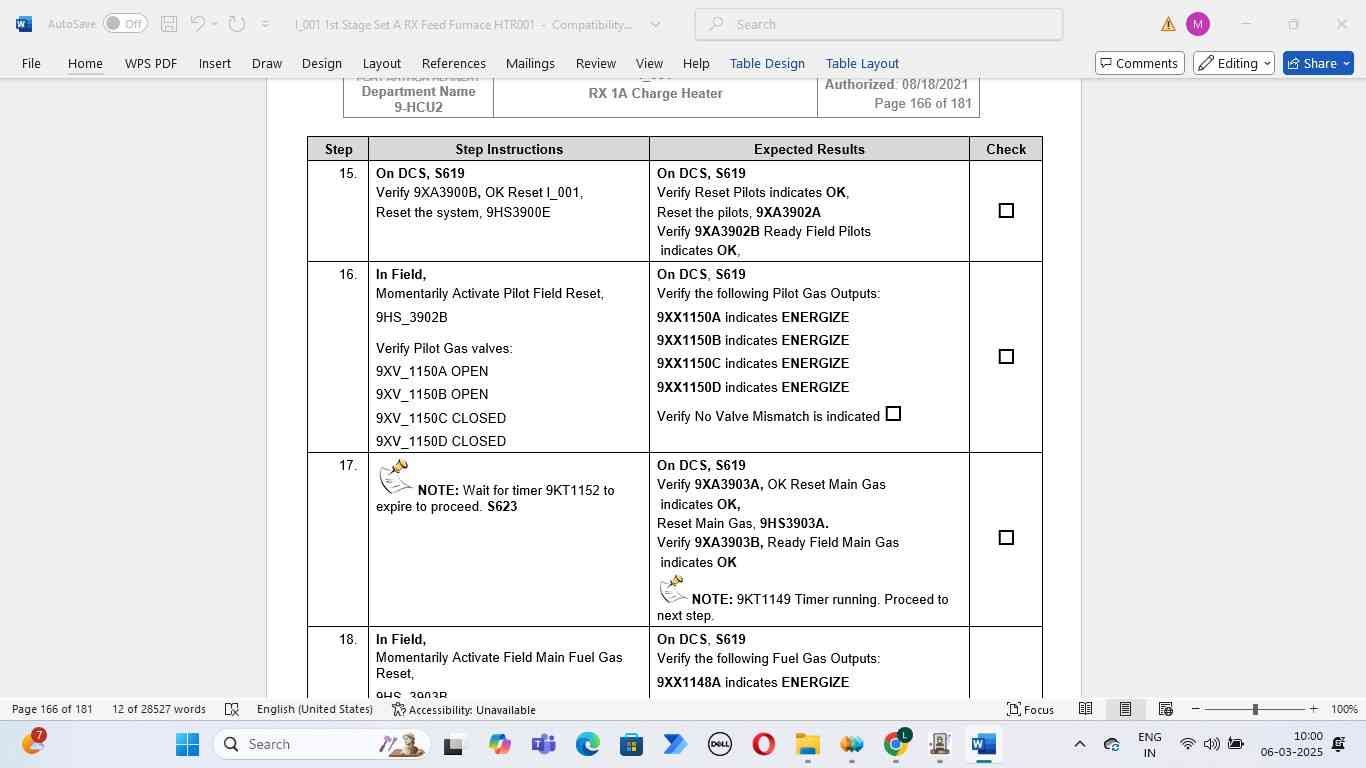1366x768 pixels.
Task: Open the notification bell in system tray
Action: (1338, 744)
